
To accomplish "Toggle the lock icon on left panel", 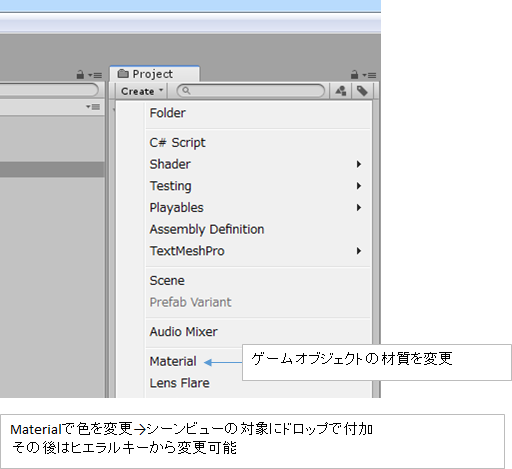I will pyautogui.click(x=80, y=74).
